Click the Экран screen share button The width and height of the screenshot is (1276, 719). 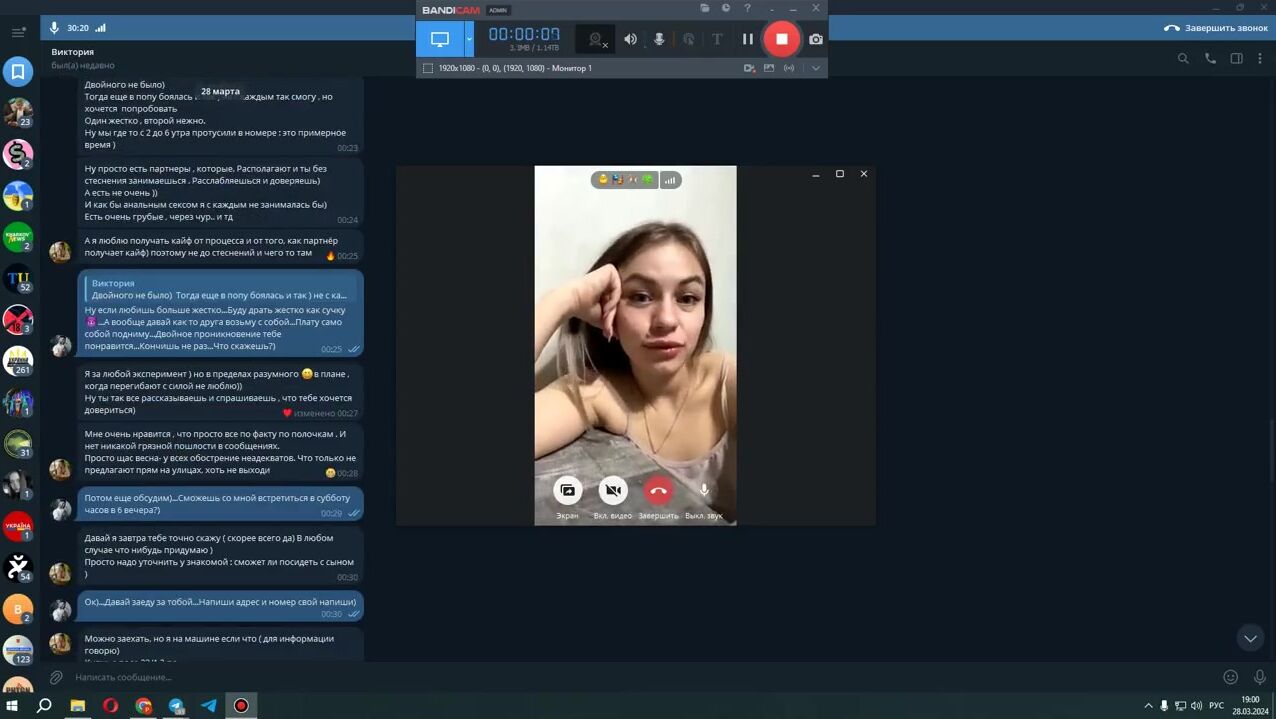567,490
